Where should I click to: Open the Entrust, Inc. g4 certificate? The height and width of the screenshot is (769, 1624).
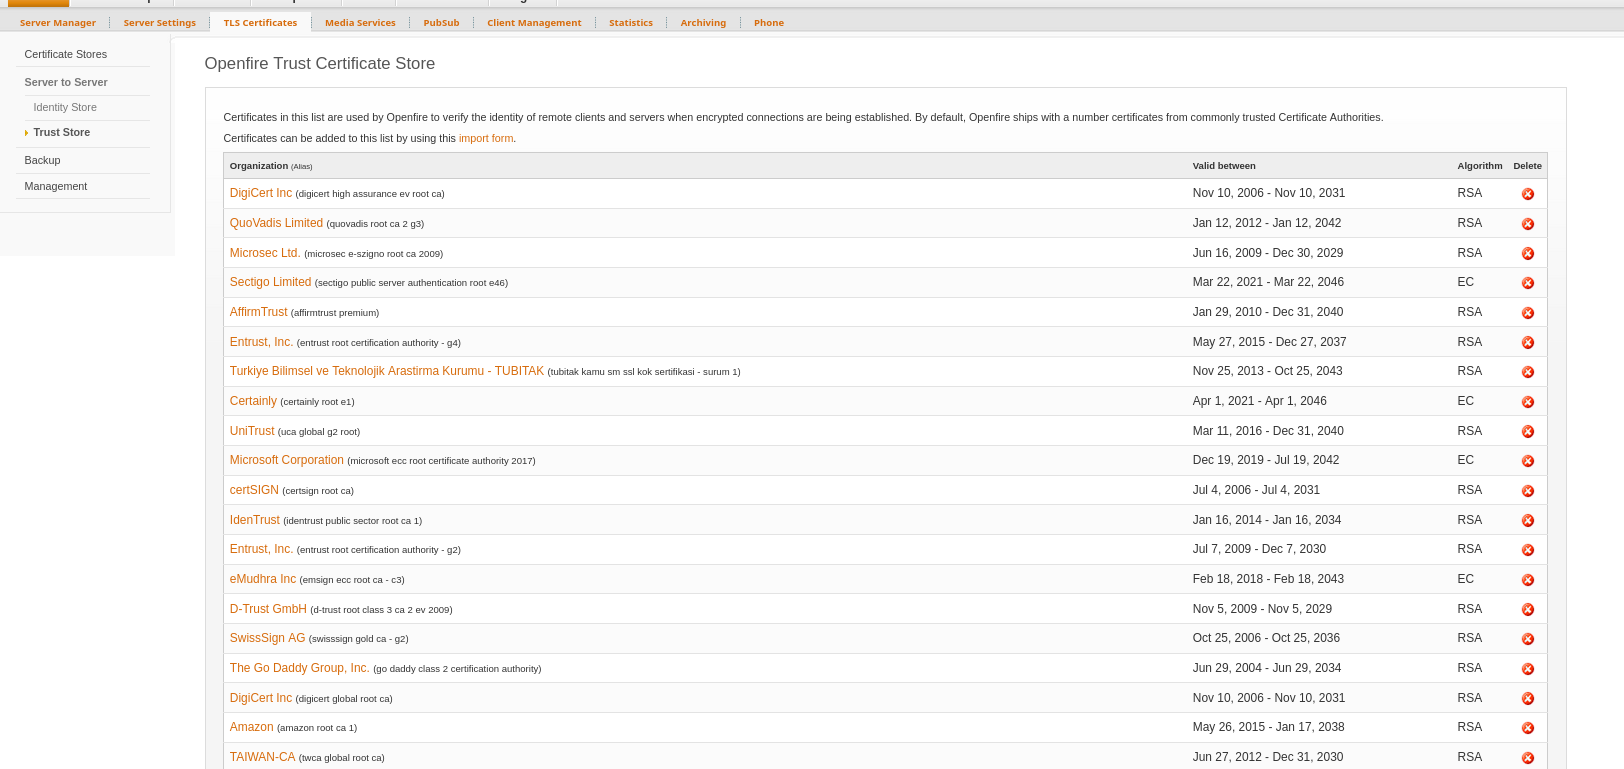coord(261,342)
